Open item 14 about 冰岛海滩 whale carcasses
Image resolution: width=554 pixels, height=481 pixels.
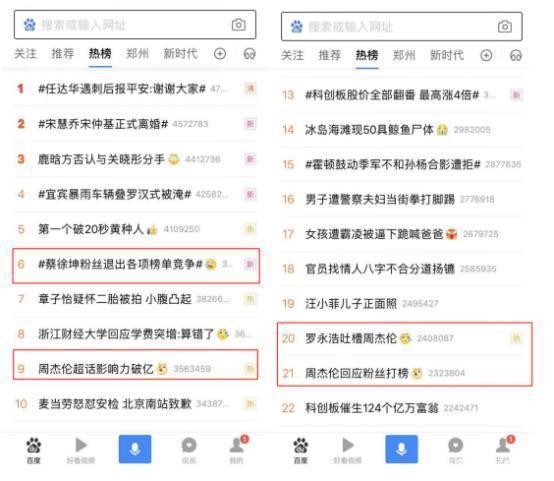(403, 130)
